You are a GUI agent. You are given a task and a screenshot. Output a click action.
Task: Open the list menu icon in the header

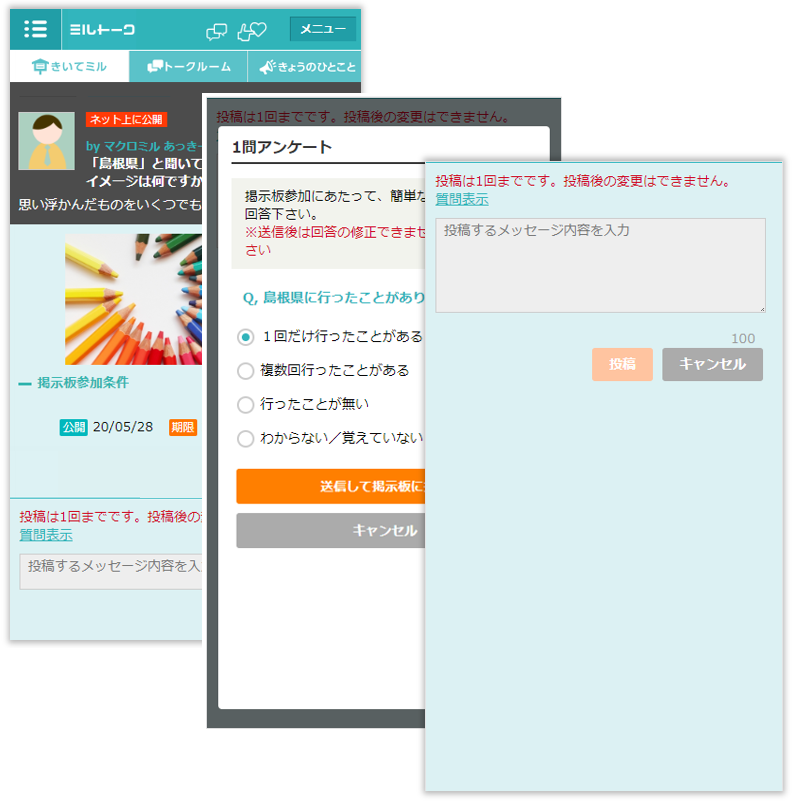35,29
